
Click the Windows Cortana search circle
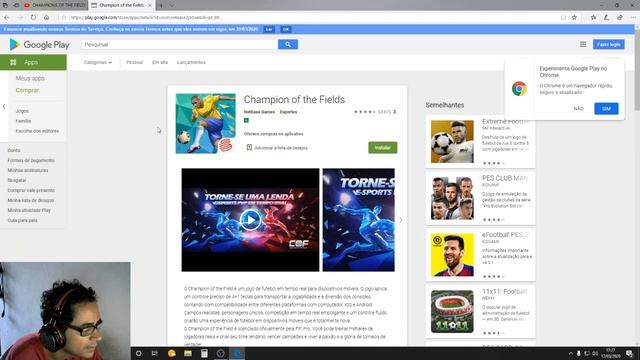point(138,353)
